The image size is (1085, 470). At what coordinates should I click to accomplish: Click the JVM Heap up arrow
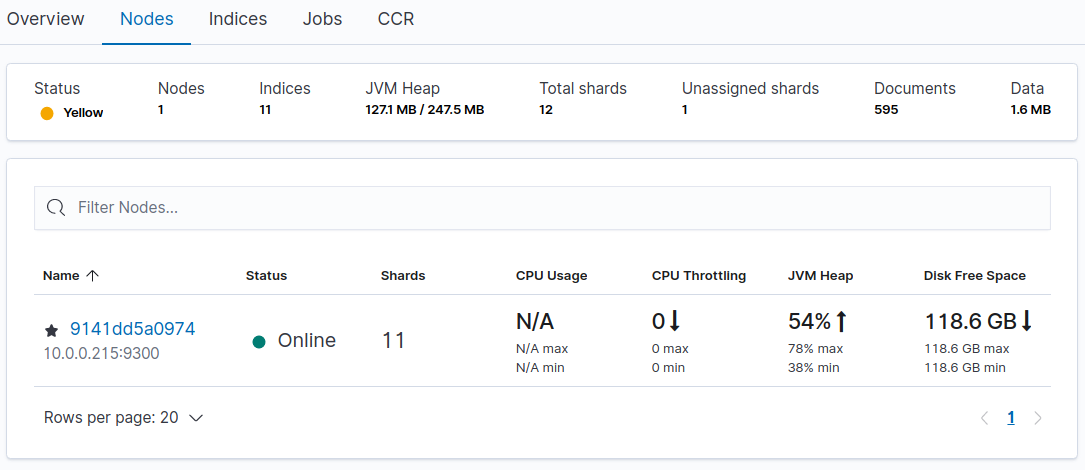841,321
